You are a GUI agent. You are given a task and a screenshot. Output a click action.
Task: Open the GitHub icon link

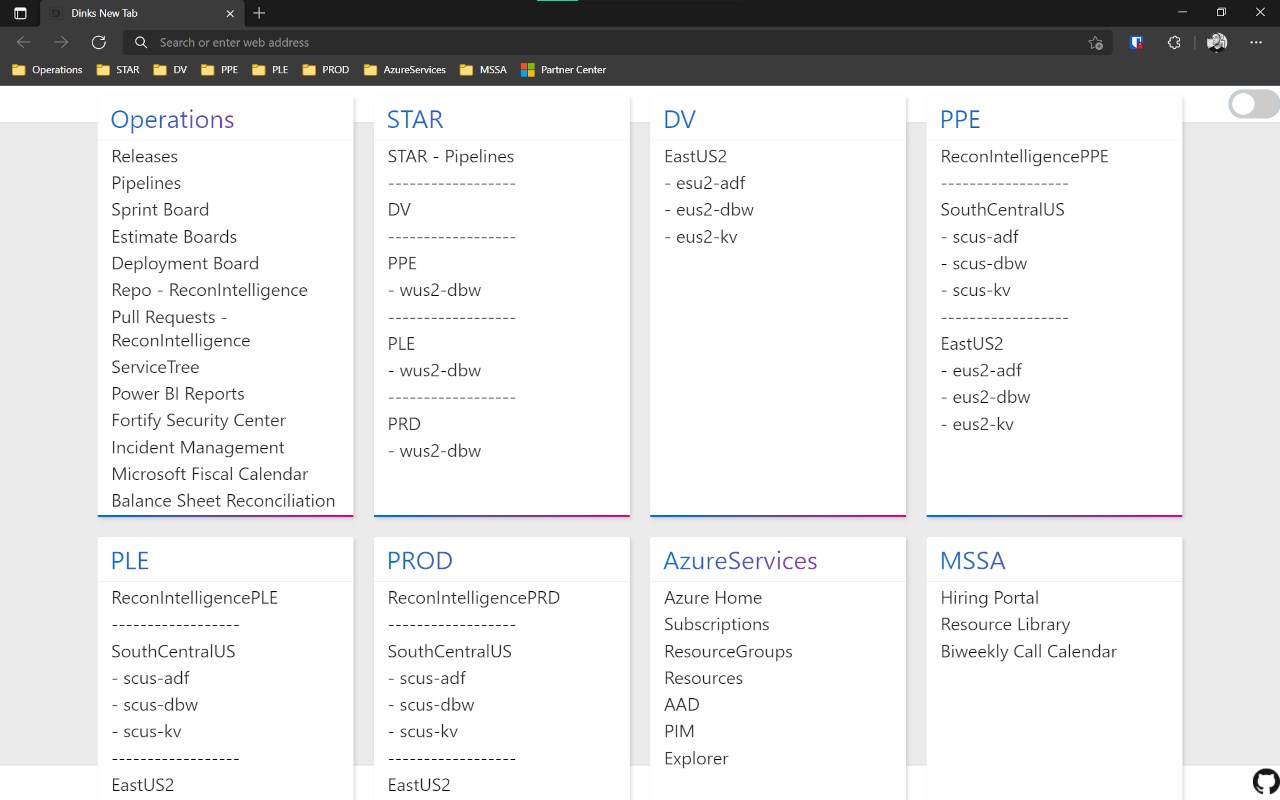click(x=1265, y=782)
